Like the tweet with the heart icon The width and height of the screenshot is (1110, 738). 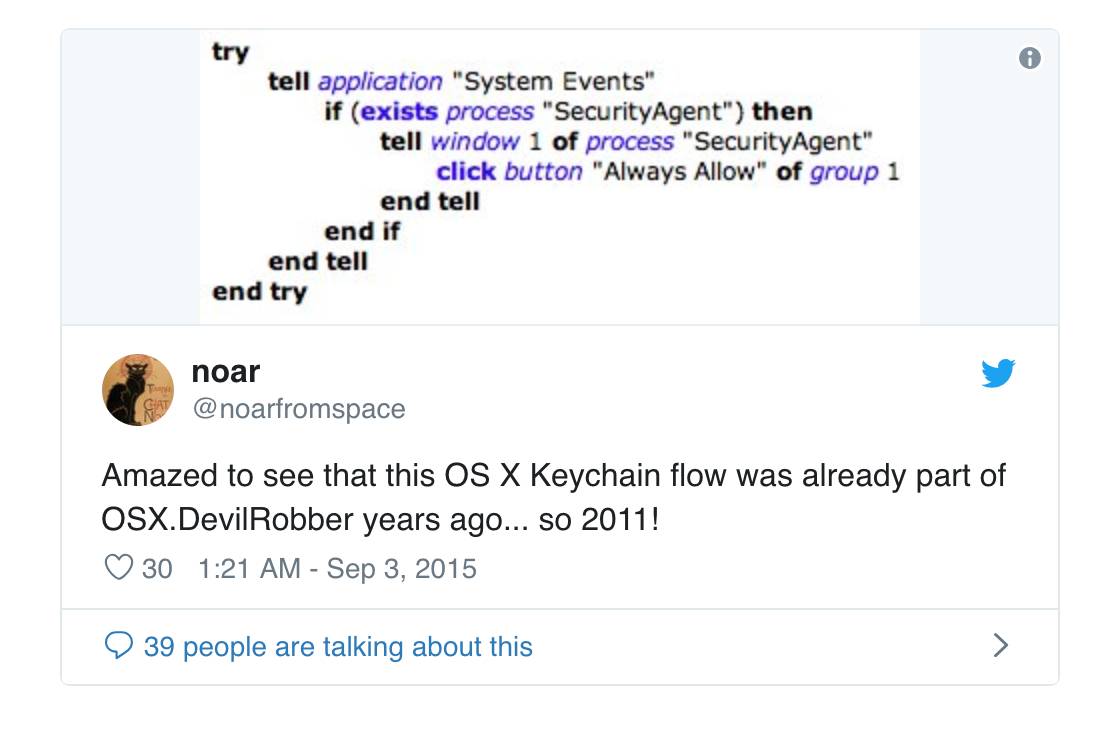118,568
